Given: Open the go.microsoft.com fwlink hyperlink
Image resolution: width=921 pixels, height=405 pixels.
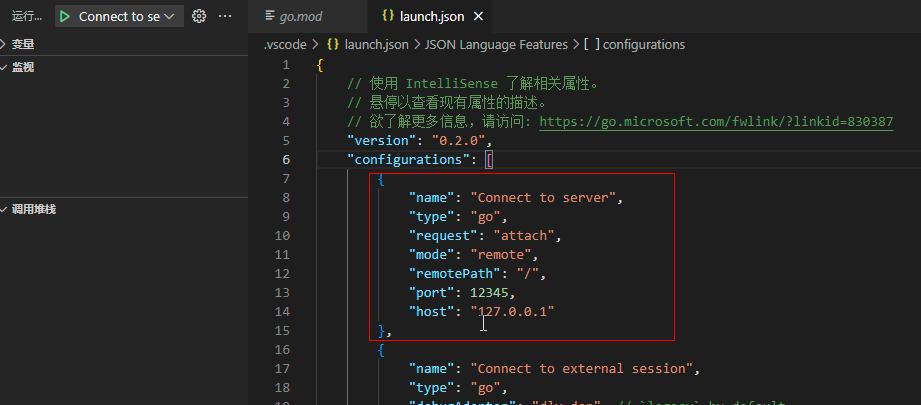Looking at the screenshot, I should (716, 122).
